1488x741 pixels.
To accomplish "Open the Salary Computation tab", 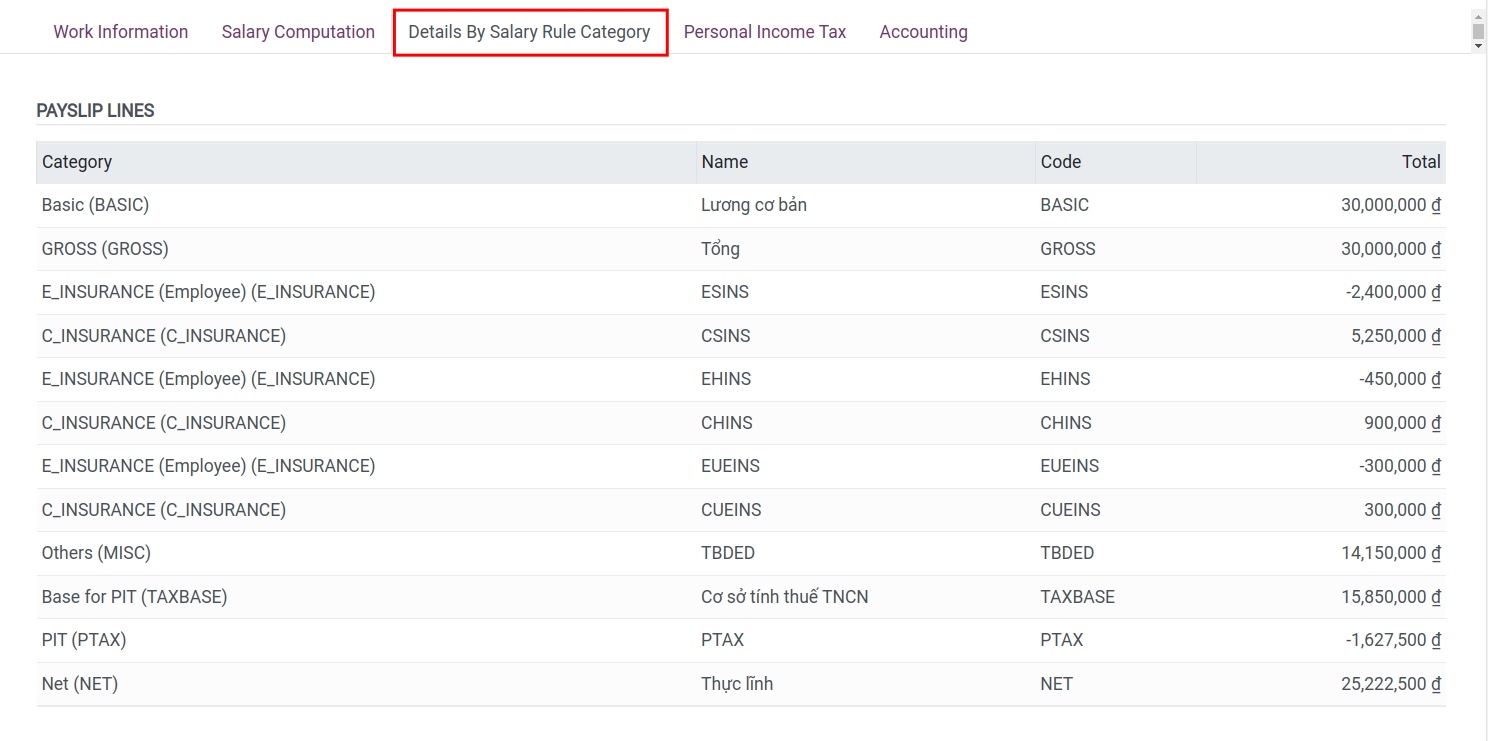I will pyautogui.click(x=297, y=31).
